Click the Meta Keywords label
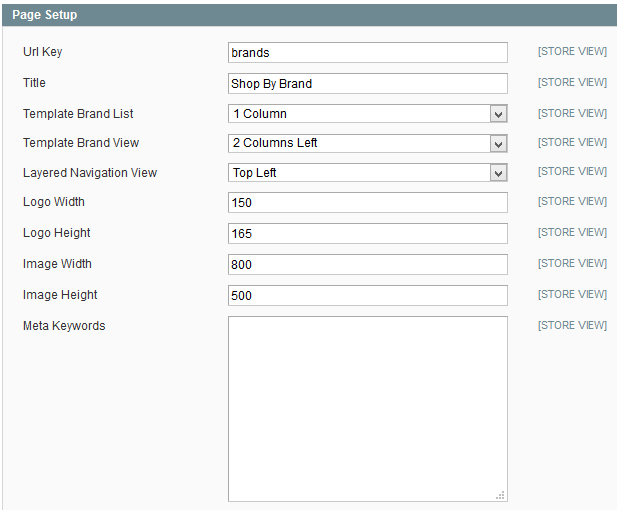Image resolution: width=617 pixels, height=510 pixels. [x=64, y=326]
